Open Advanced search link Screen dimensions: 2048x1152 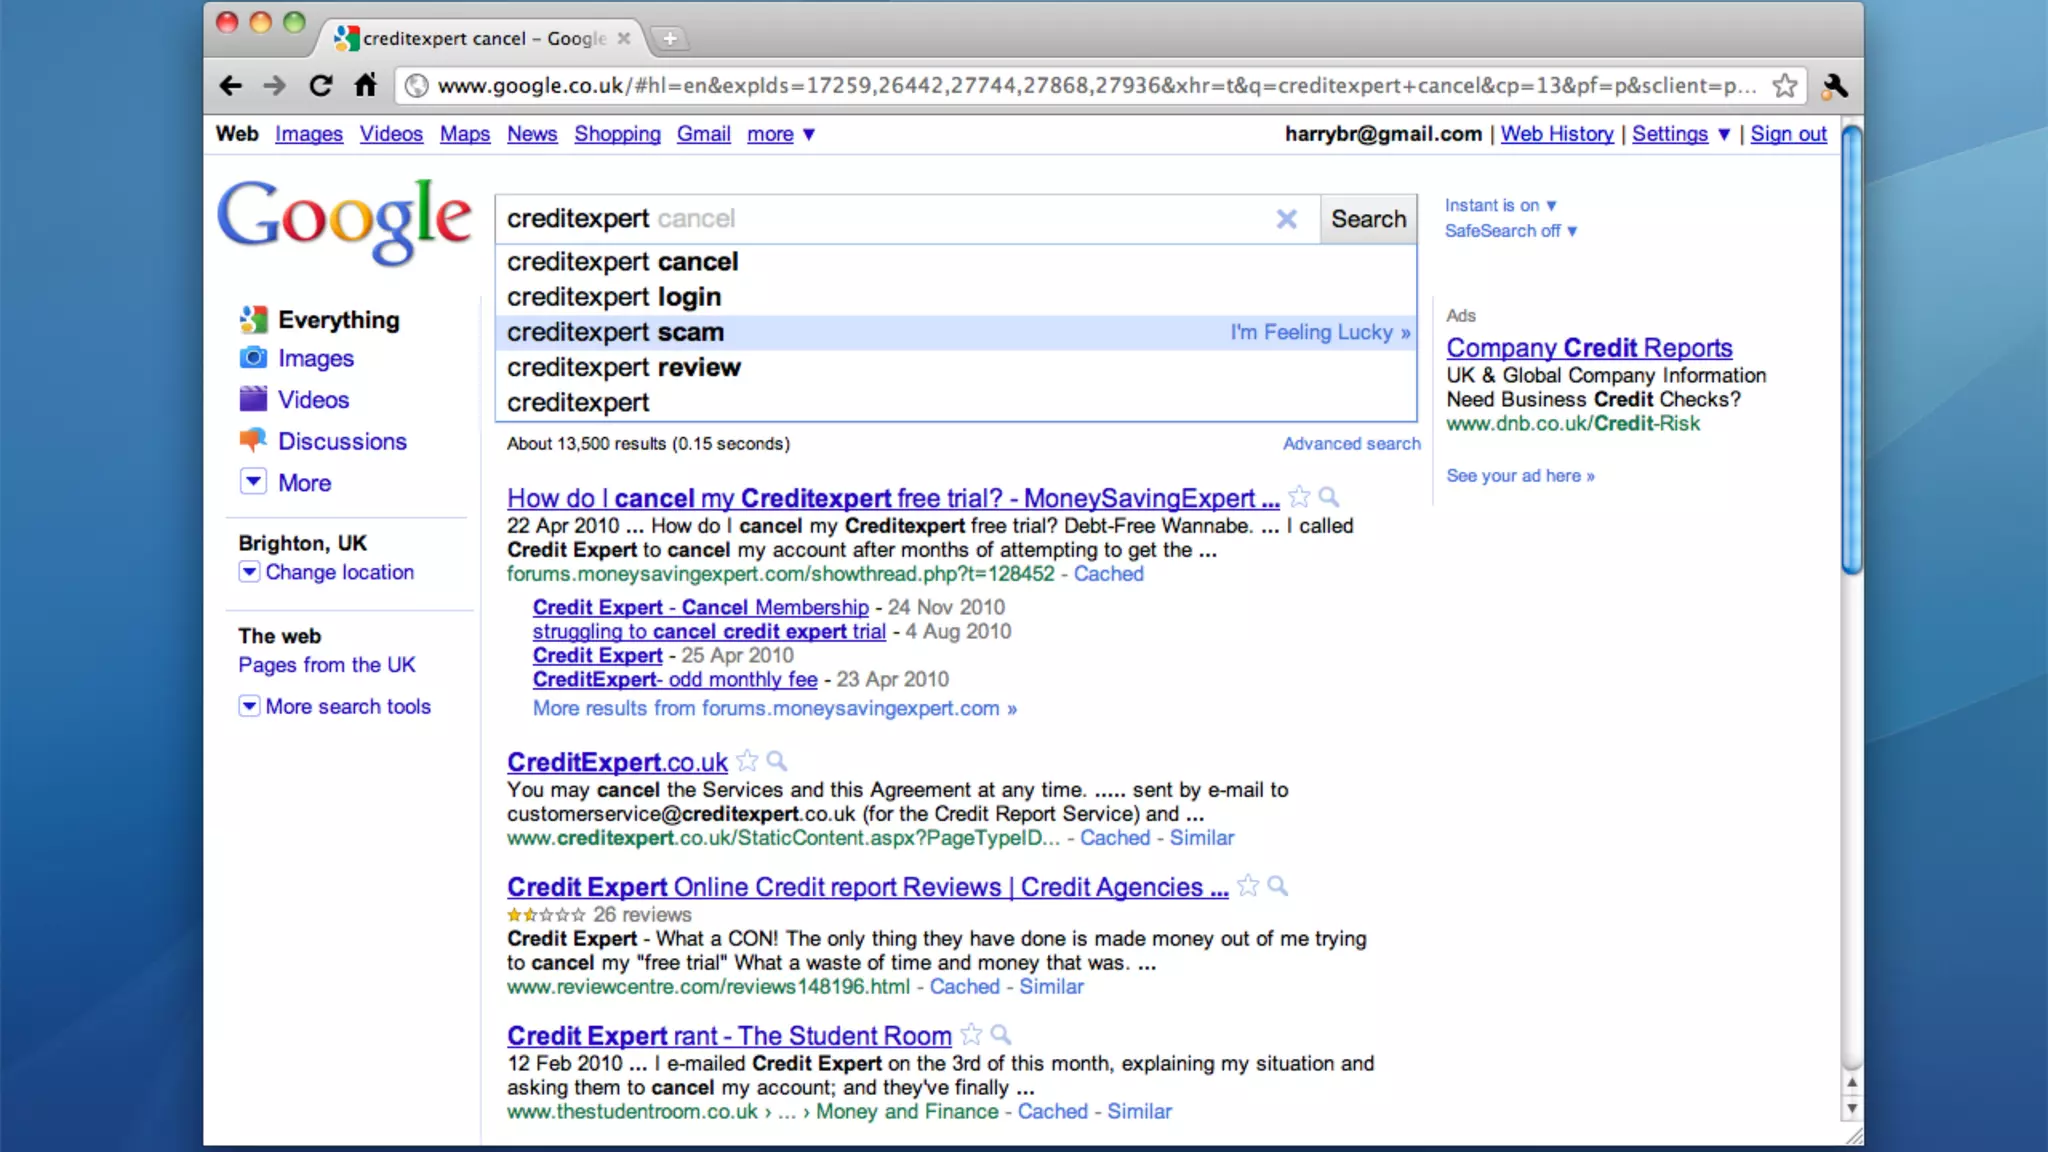tap(1351, 443)
